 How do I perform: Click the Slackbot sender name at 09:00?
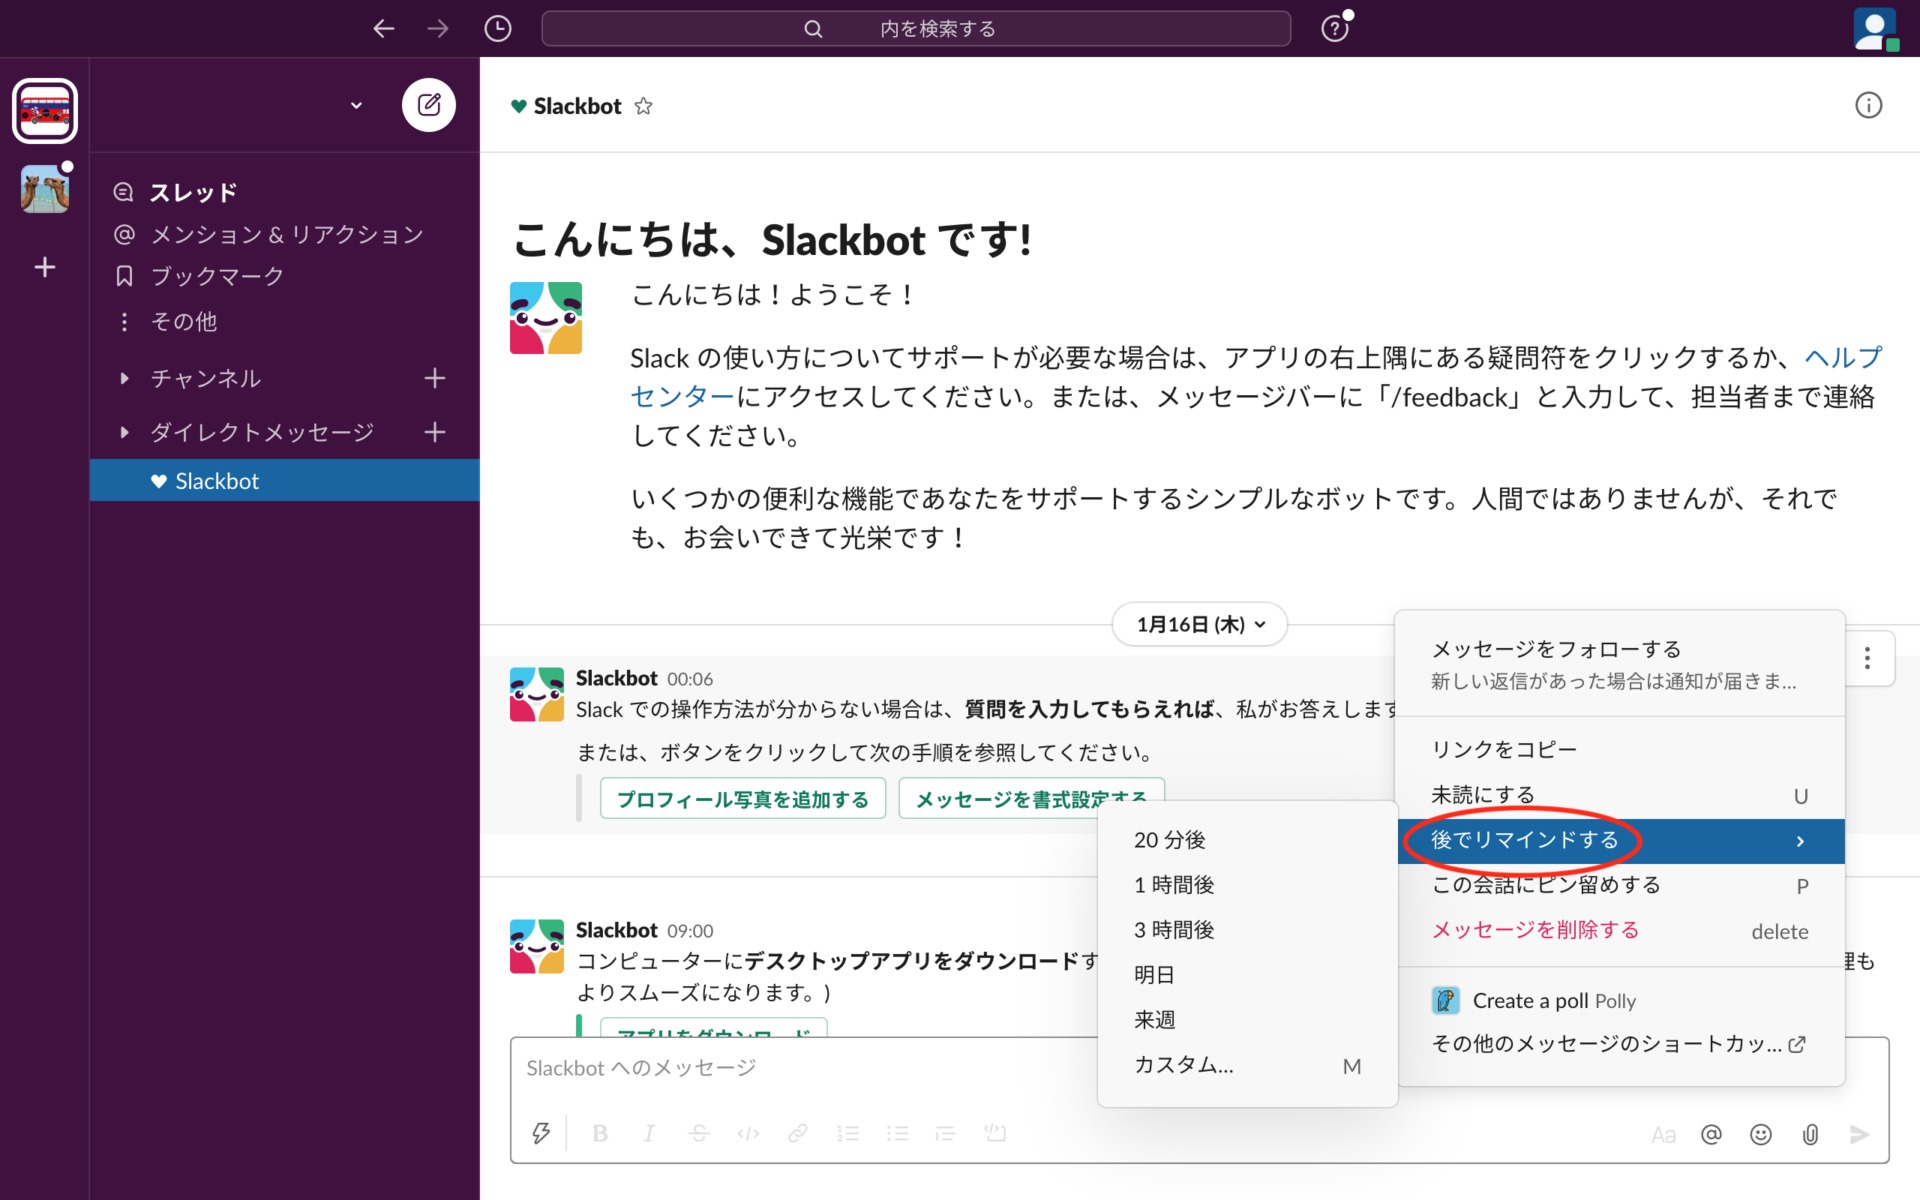(x=616, y=930)
